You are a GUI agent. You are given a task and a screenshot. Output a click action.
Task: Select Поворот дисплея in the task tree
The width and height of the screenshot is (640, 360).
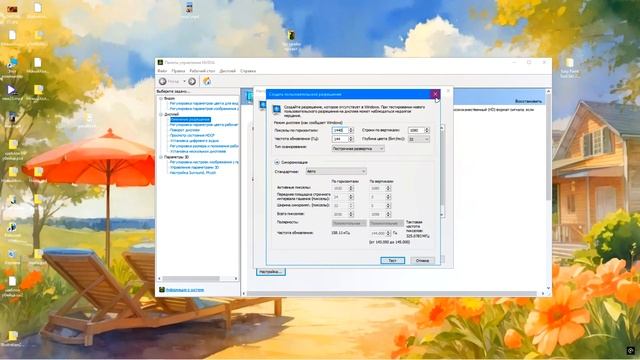[185, 130]
